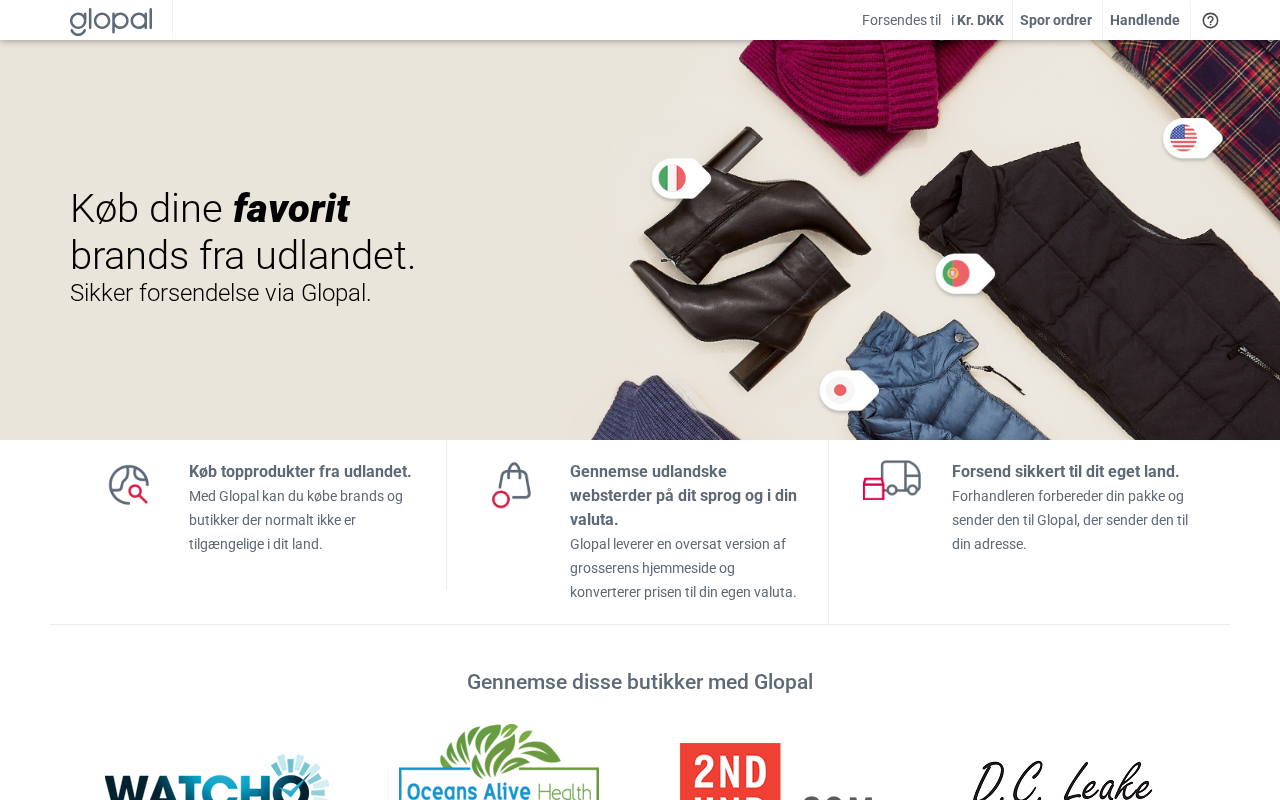The height and width of the screenshot is (800, 1280).
Task: Open the Forsendes til country selector
Action: 901,20
